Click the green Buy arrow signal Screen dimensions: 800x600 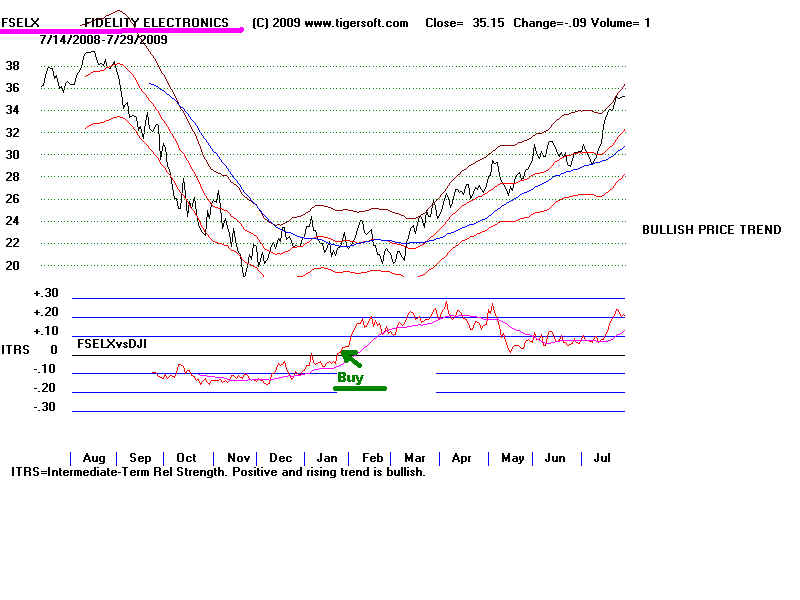(350, 357)
